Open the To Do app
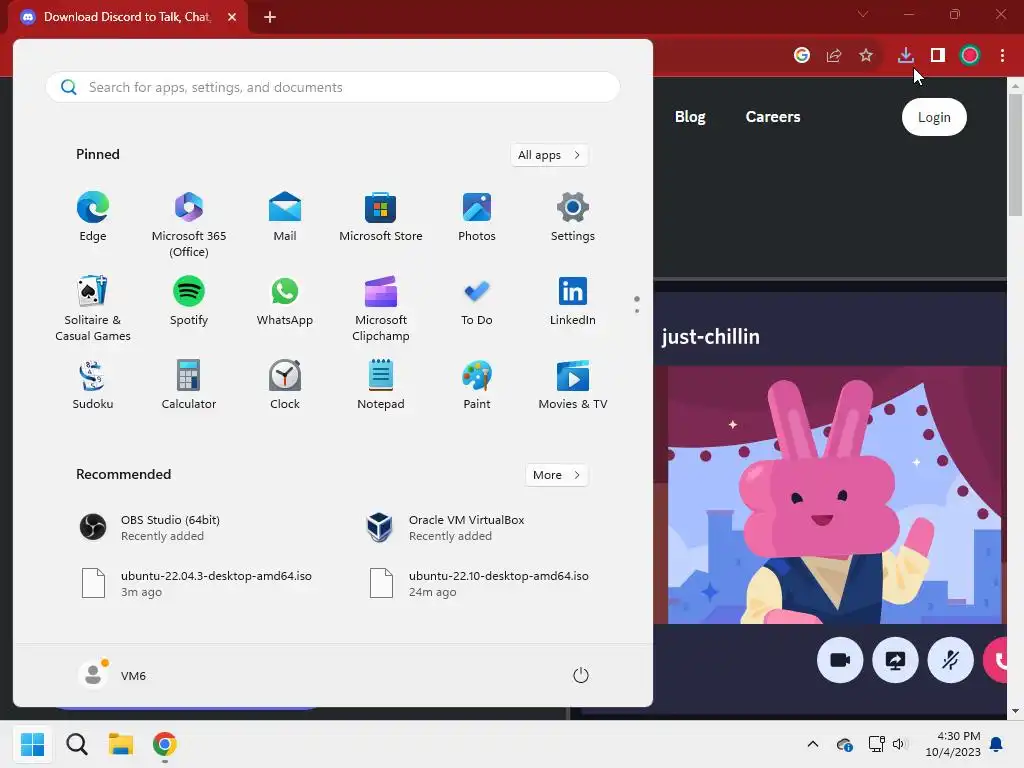This screenshot has width=1024, height=768. (477, 301)
